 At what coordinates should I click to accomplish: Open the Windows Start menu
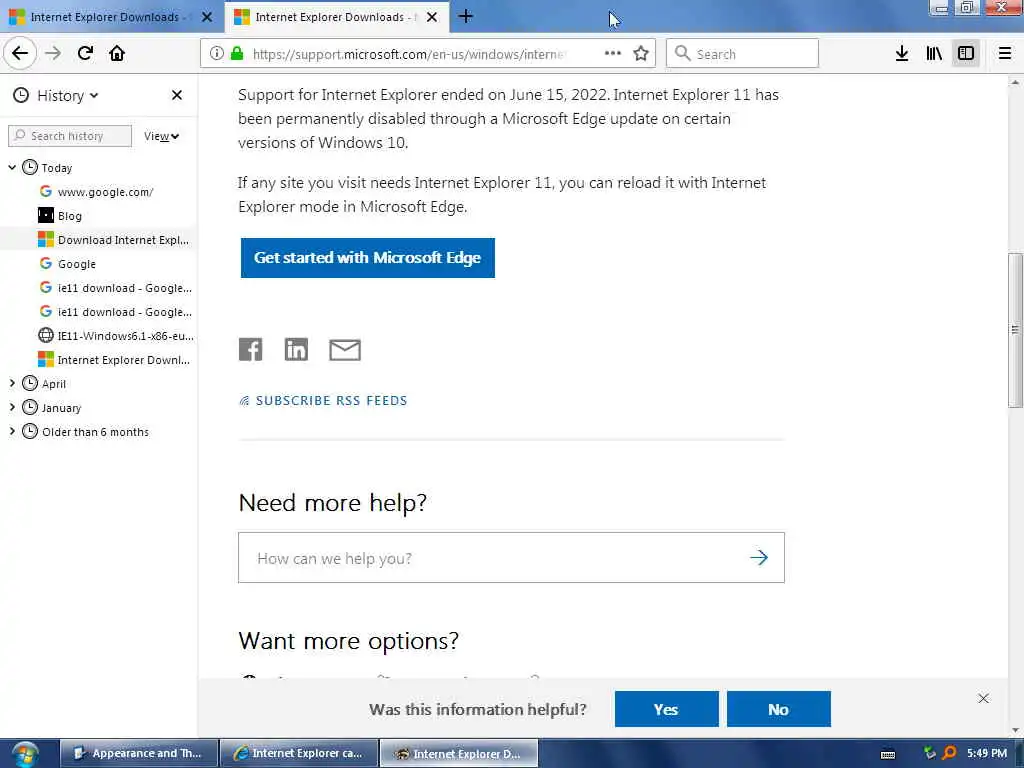25,754
